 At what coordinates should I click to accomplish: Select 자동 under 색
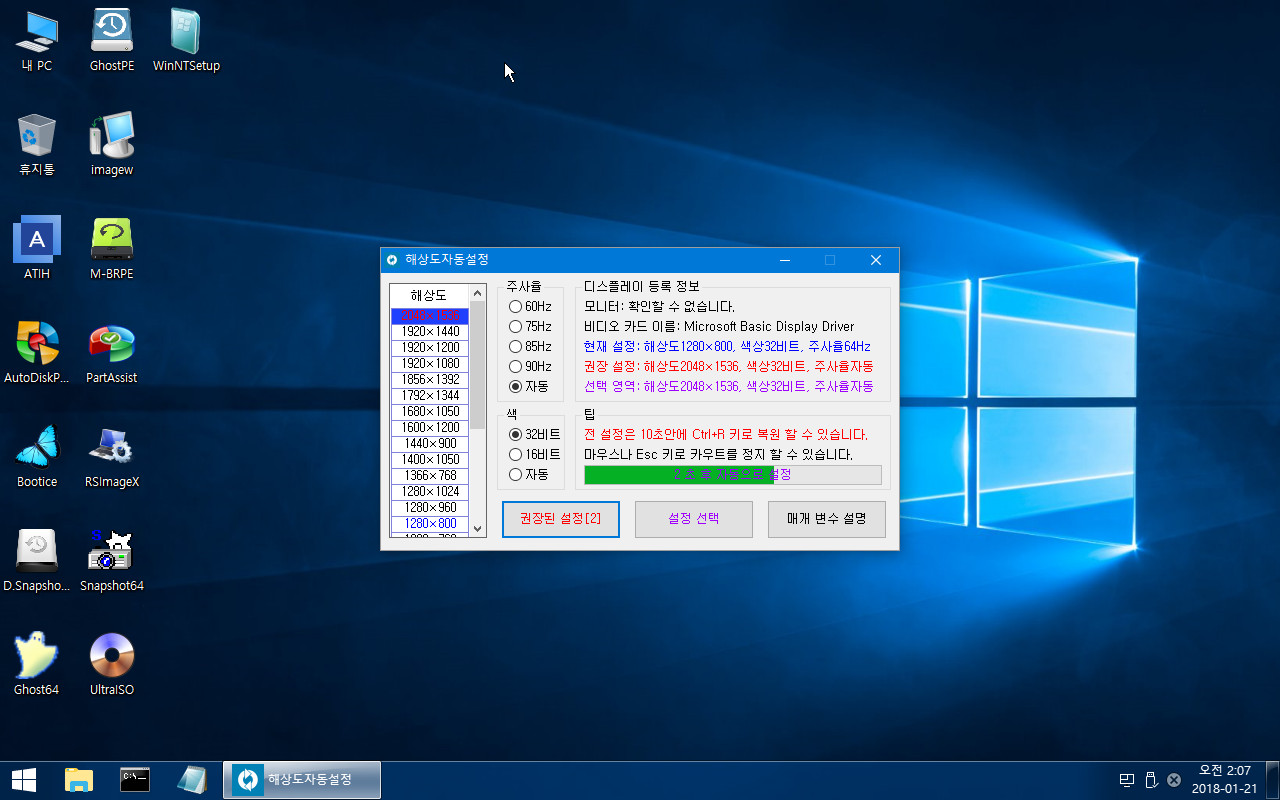point(529,474)
